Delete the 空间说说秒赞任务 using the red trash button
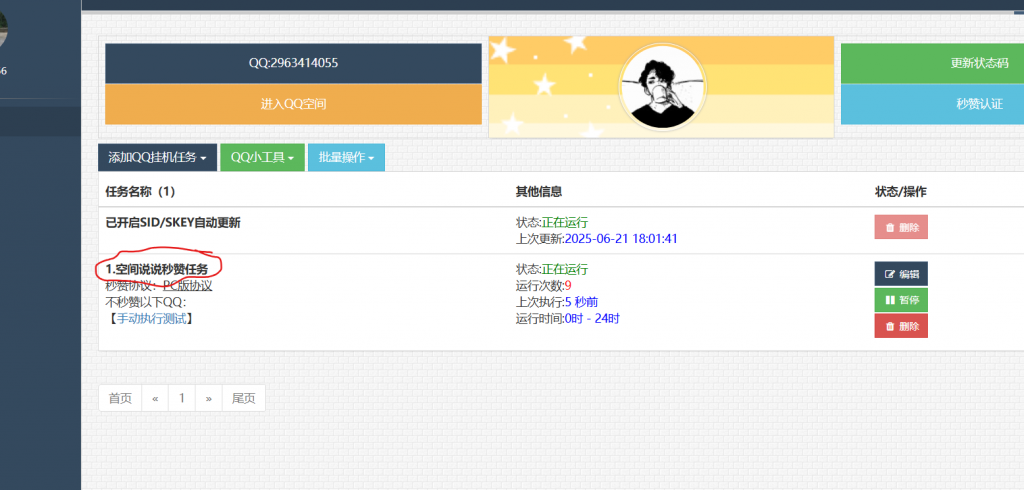Screen dimensions: 1024x490 pos(901,326)
